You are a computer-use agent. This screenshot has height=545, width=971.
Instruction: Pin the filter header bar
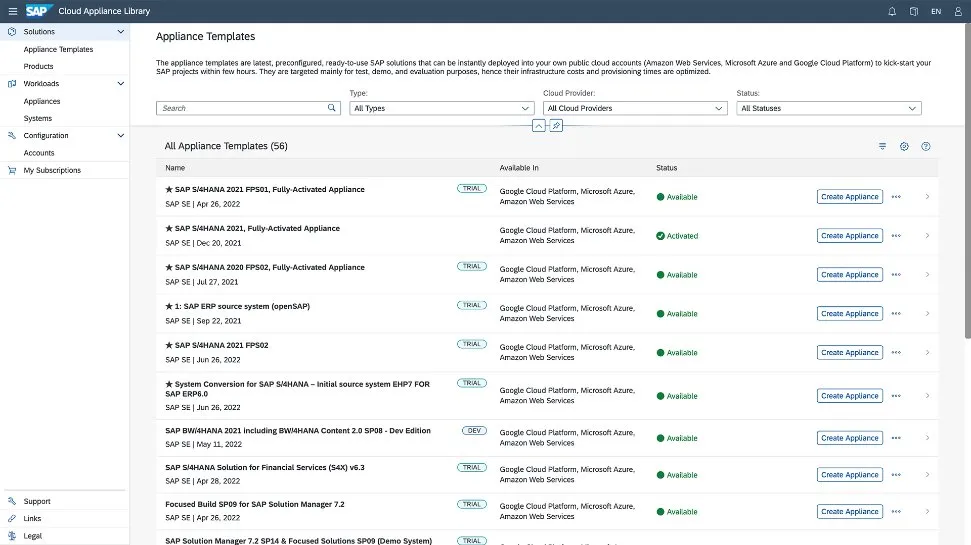click(x=557, y=126)
